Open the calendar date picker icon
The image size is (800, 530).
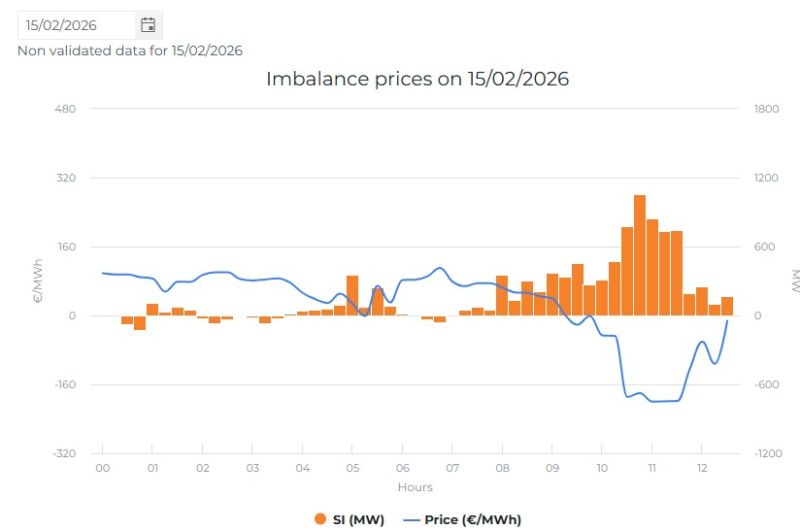(148, 25)
